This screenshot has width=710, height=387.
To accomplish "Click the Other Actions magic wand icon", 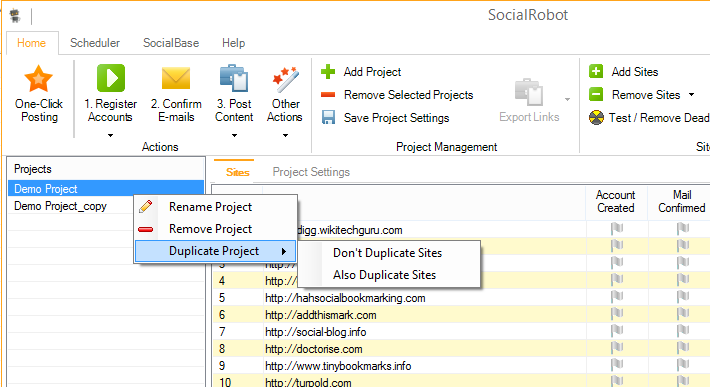I will (285, 79).
